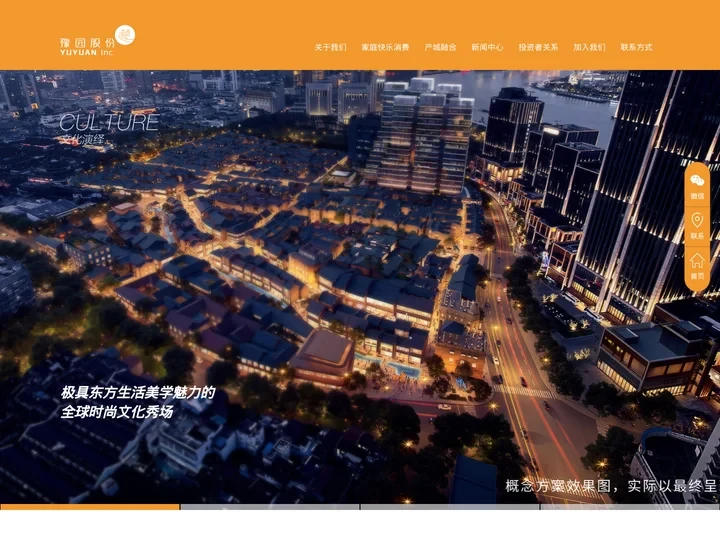720x540 pixels.
Task: Open the WeChat (微信) sidebar icon
Action: [697, 186]
